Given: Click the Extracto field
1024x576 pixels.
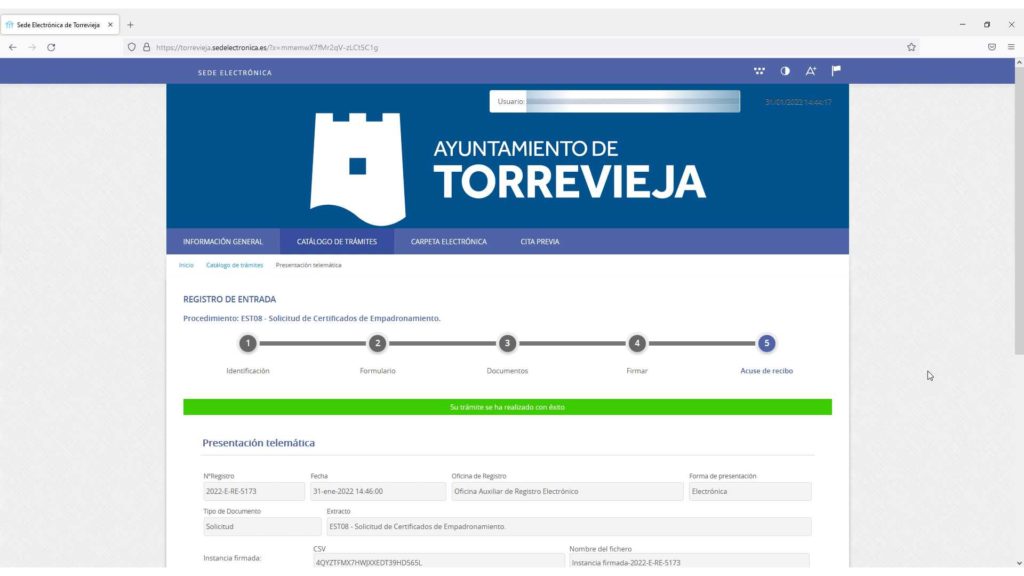Looking at the screenshot, I should point(569,526).
